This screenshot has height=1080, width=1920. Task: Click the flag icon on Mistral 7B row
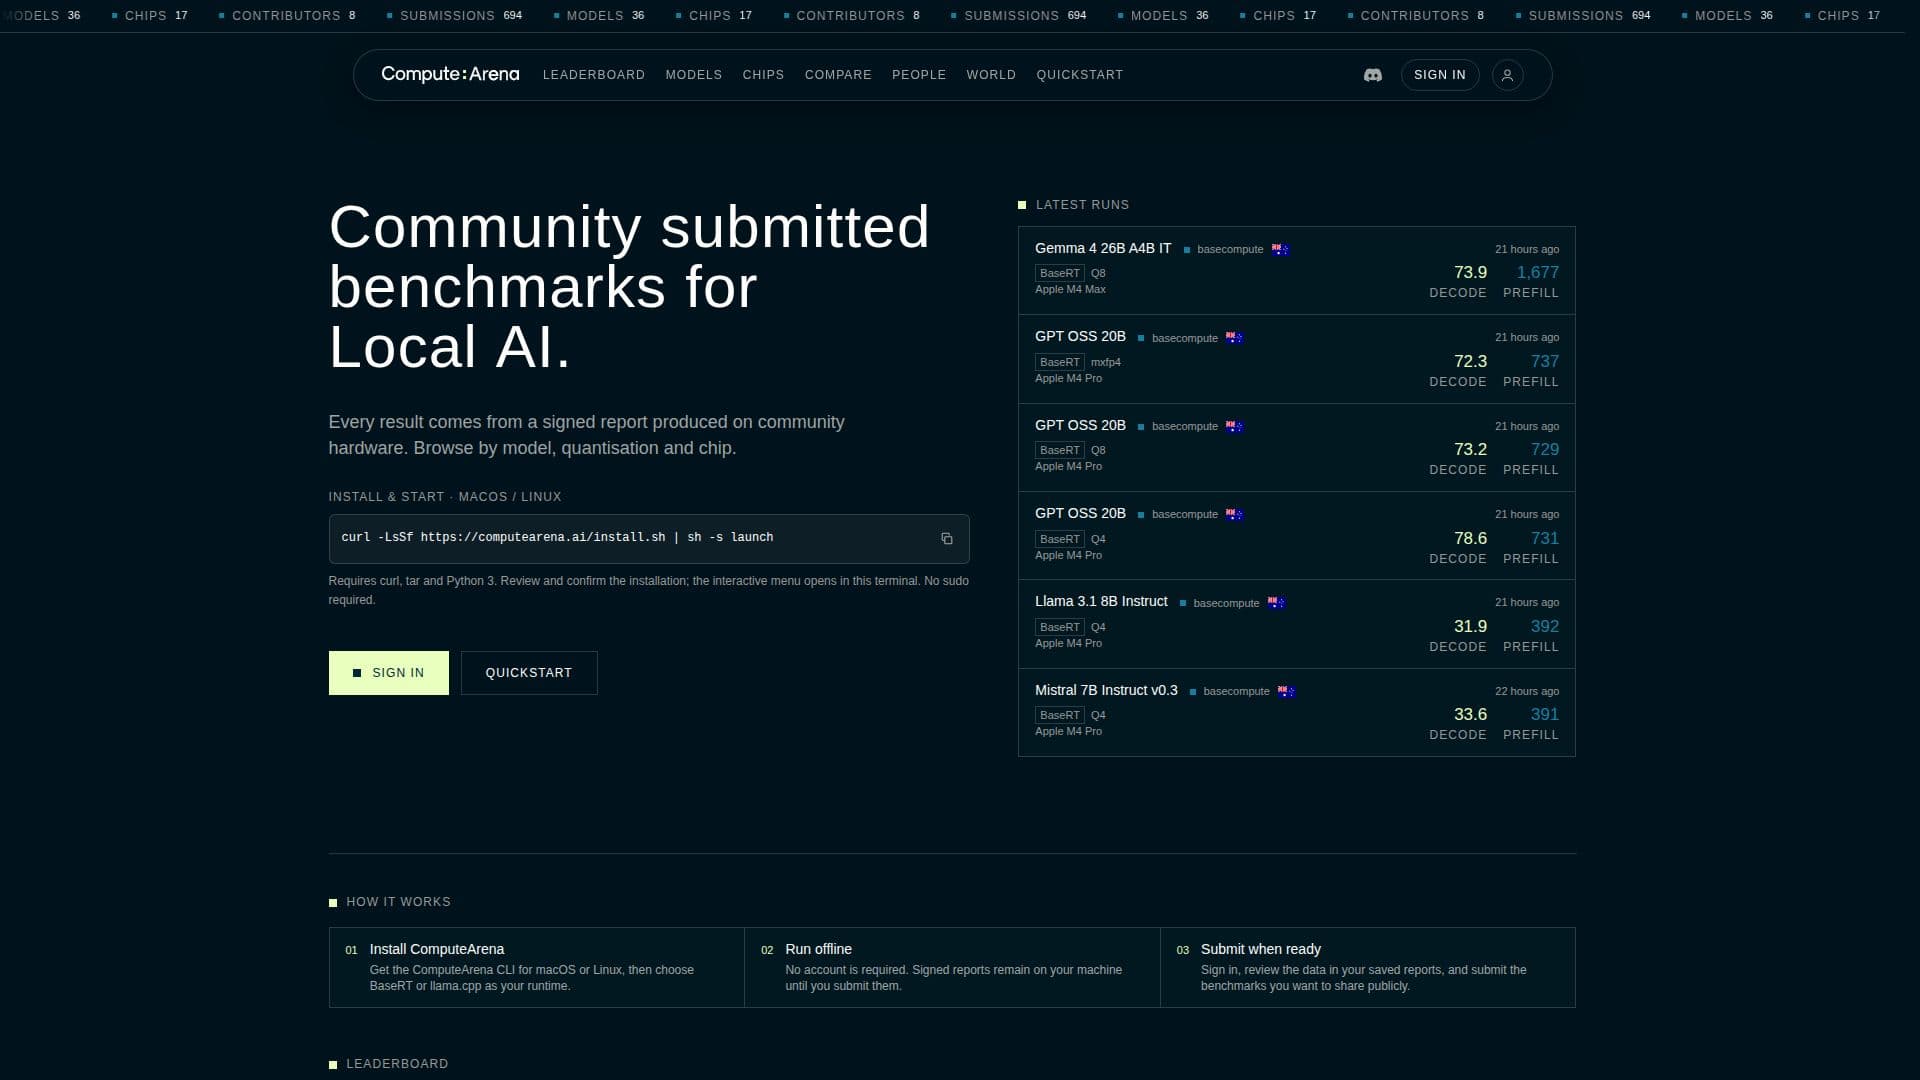(1286, 692)
